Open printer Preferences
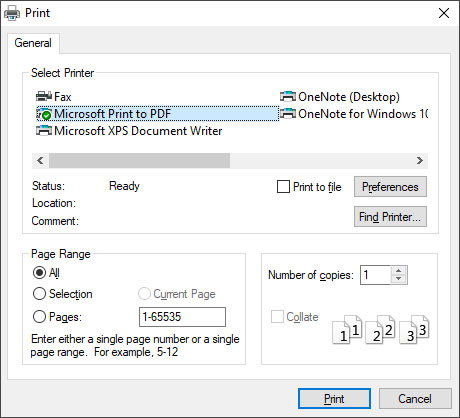The image size is (460, 418). click(x=390, y=187)
